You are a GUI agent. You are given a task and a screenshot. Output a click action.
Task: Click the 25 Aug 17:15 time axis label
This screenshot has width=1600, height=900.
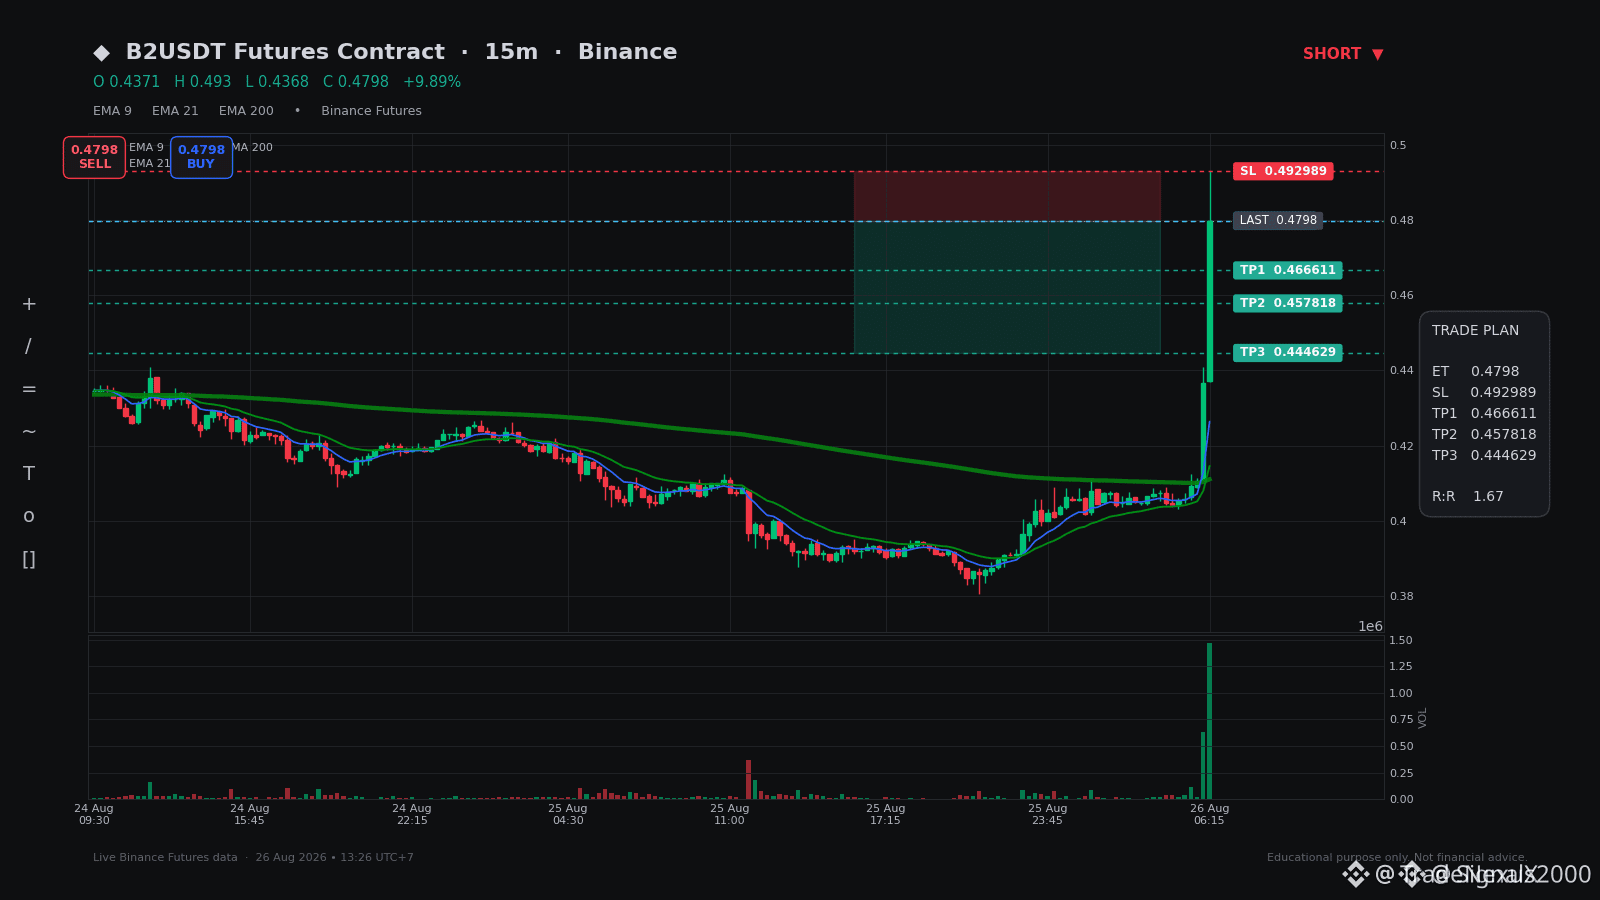pos(886,814)
